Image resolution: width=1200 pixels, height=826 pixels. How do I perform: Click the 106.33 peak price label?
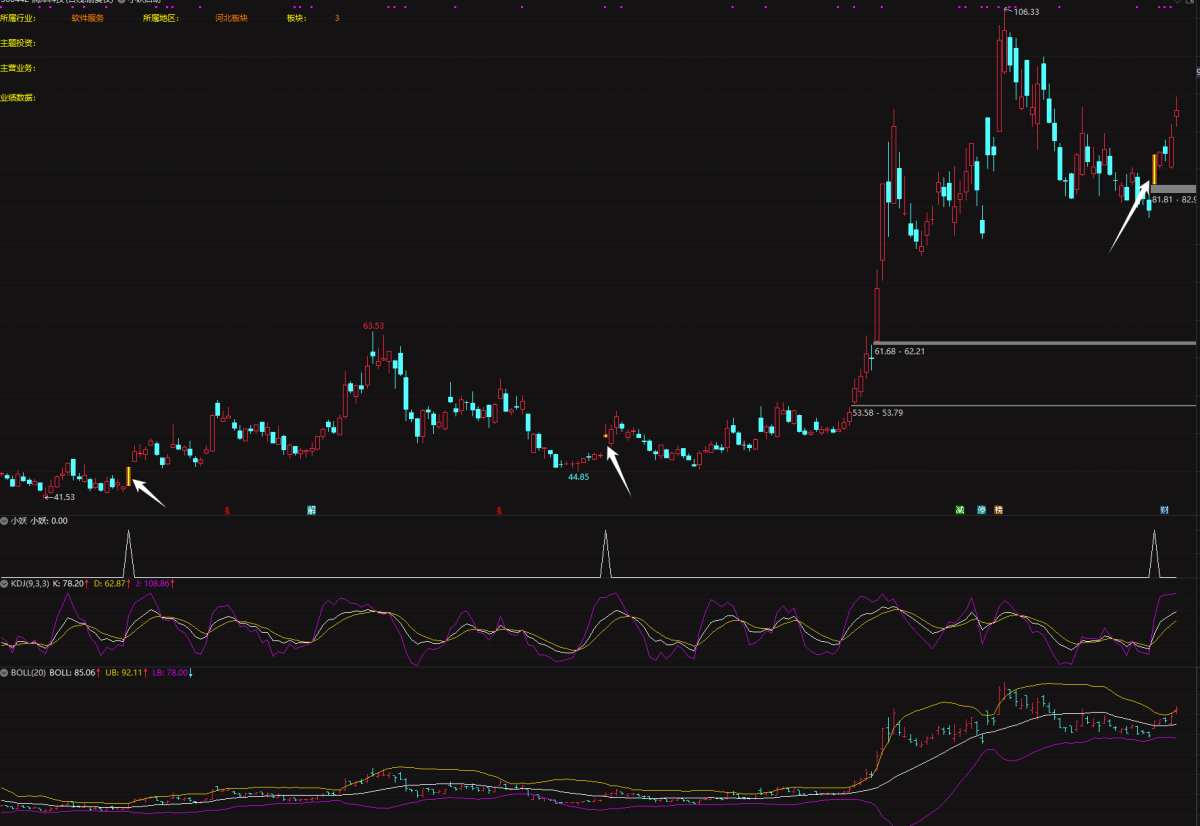(x=1026, y=12)
